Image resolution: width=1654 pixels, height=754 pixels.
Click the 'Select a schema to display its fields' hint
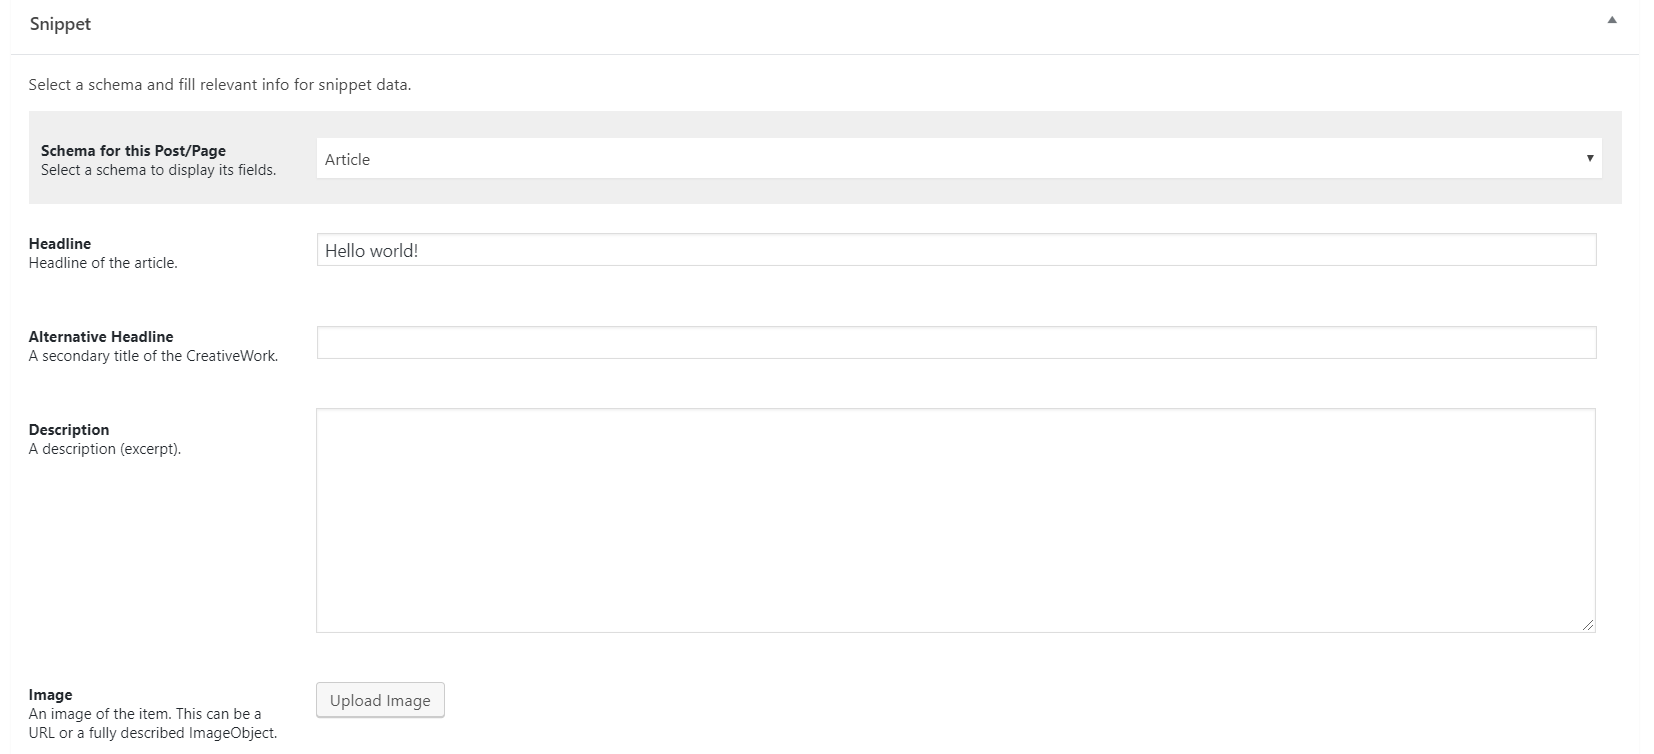[158, 170]
